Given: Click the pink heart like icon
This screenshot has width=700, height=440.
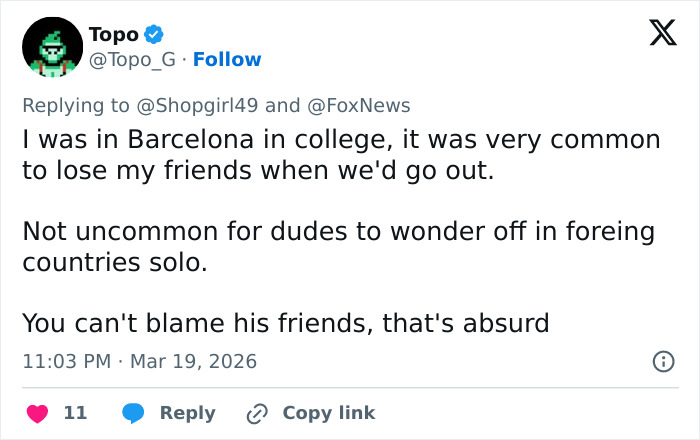Looking at the screenshot, I should click(36, 413).
